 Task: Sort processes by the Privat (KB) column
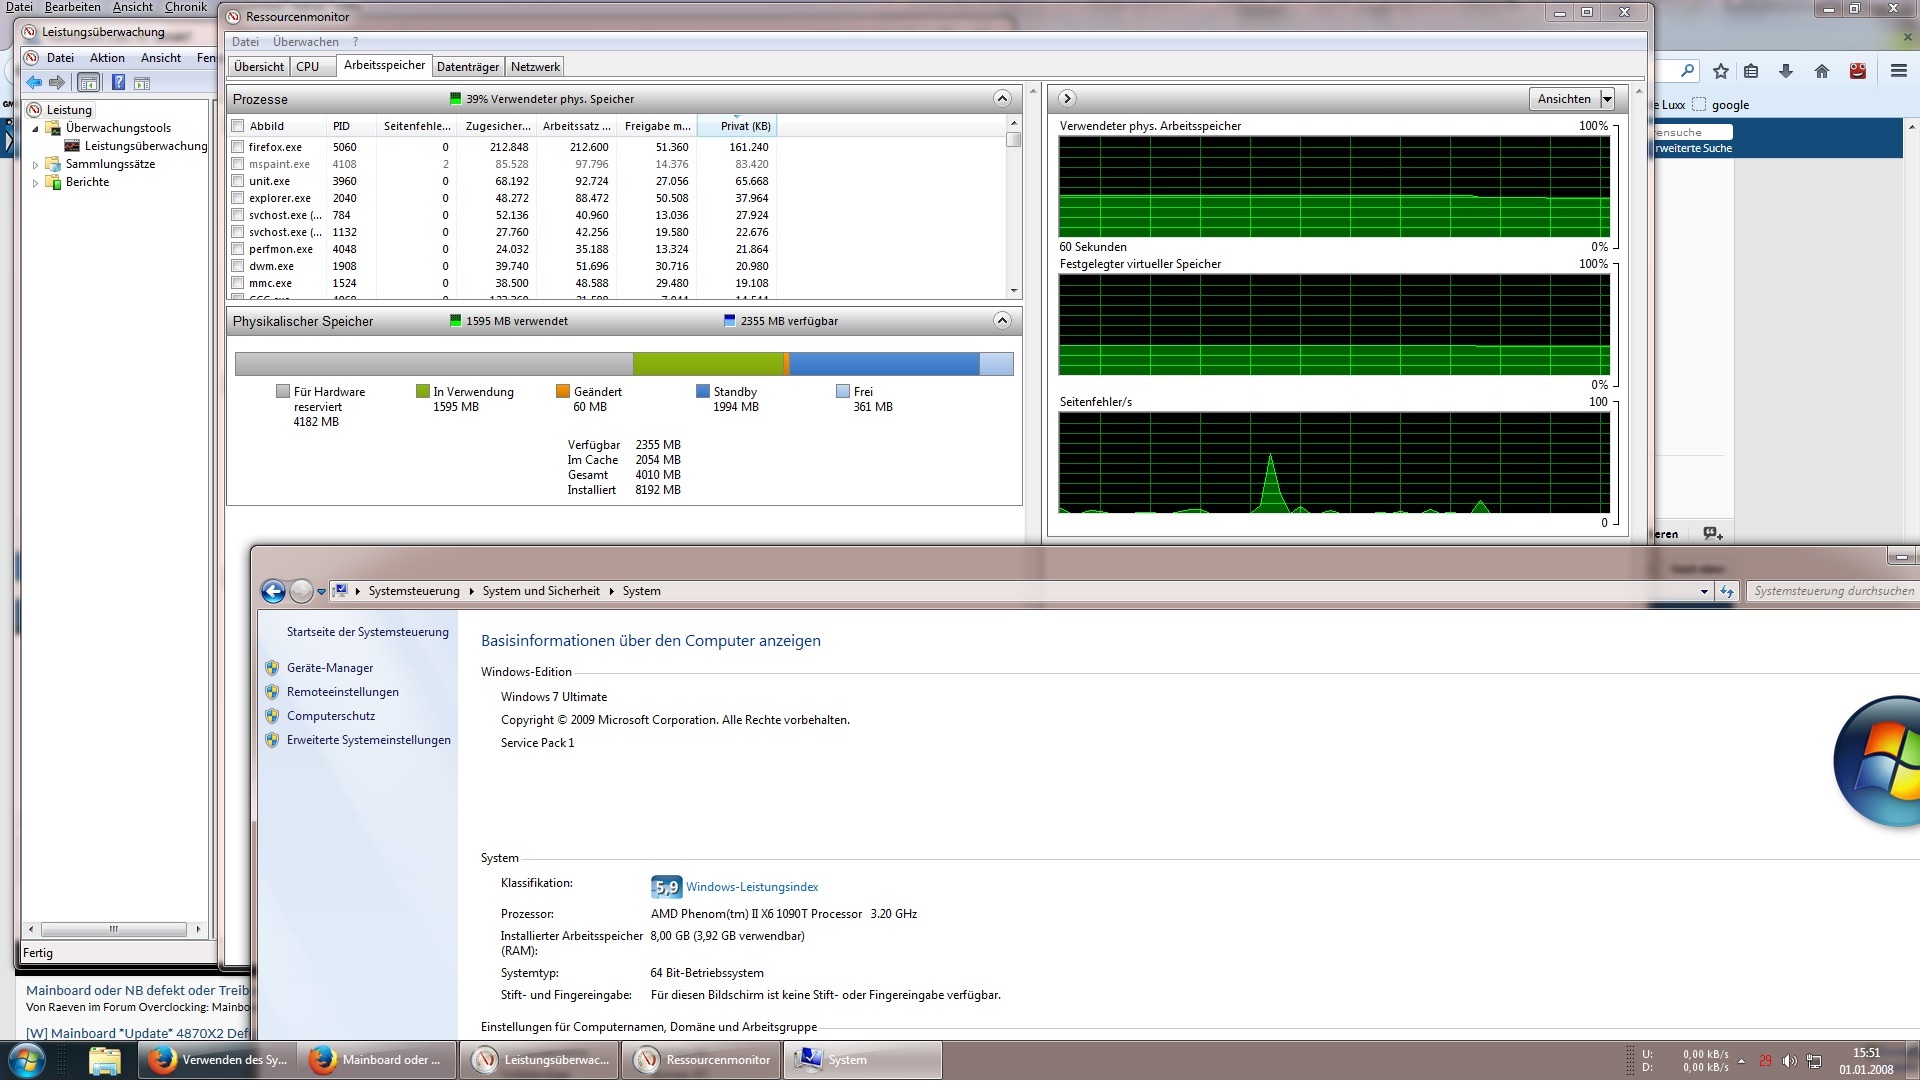[737, 126]
